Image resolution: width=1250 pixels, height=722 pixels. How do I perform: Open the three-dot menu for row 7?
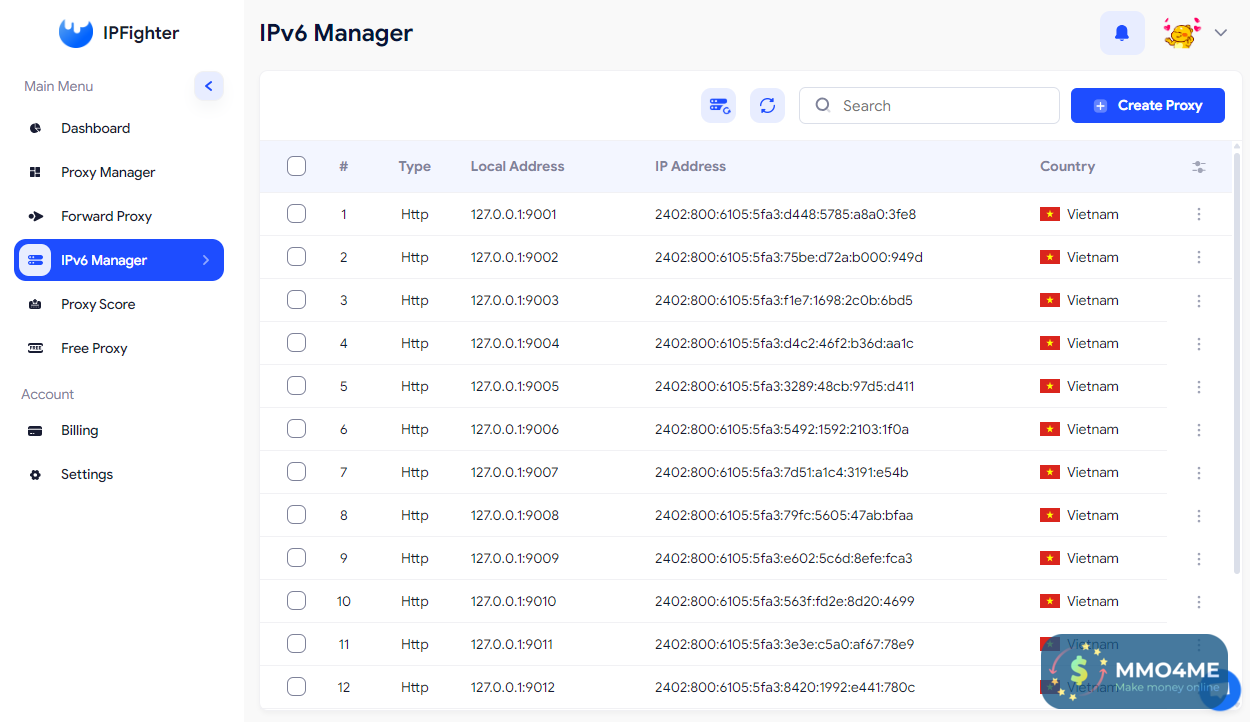coord(1199,472)
